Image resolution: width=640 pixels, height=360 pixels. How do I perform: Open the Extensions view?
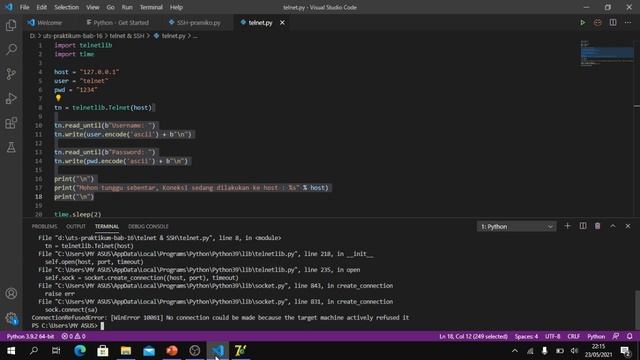tap(11, 123)
